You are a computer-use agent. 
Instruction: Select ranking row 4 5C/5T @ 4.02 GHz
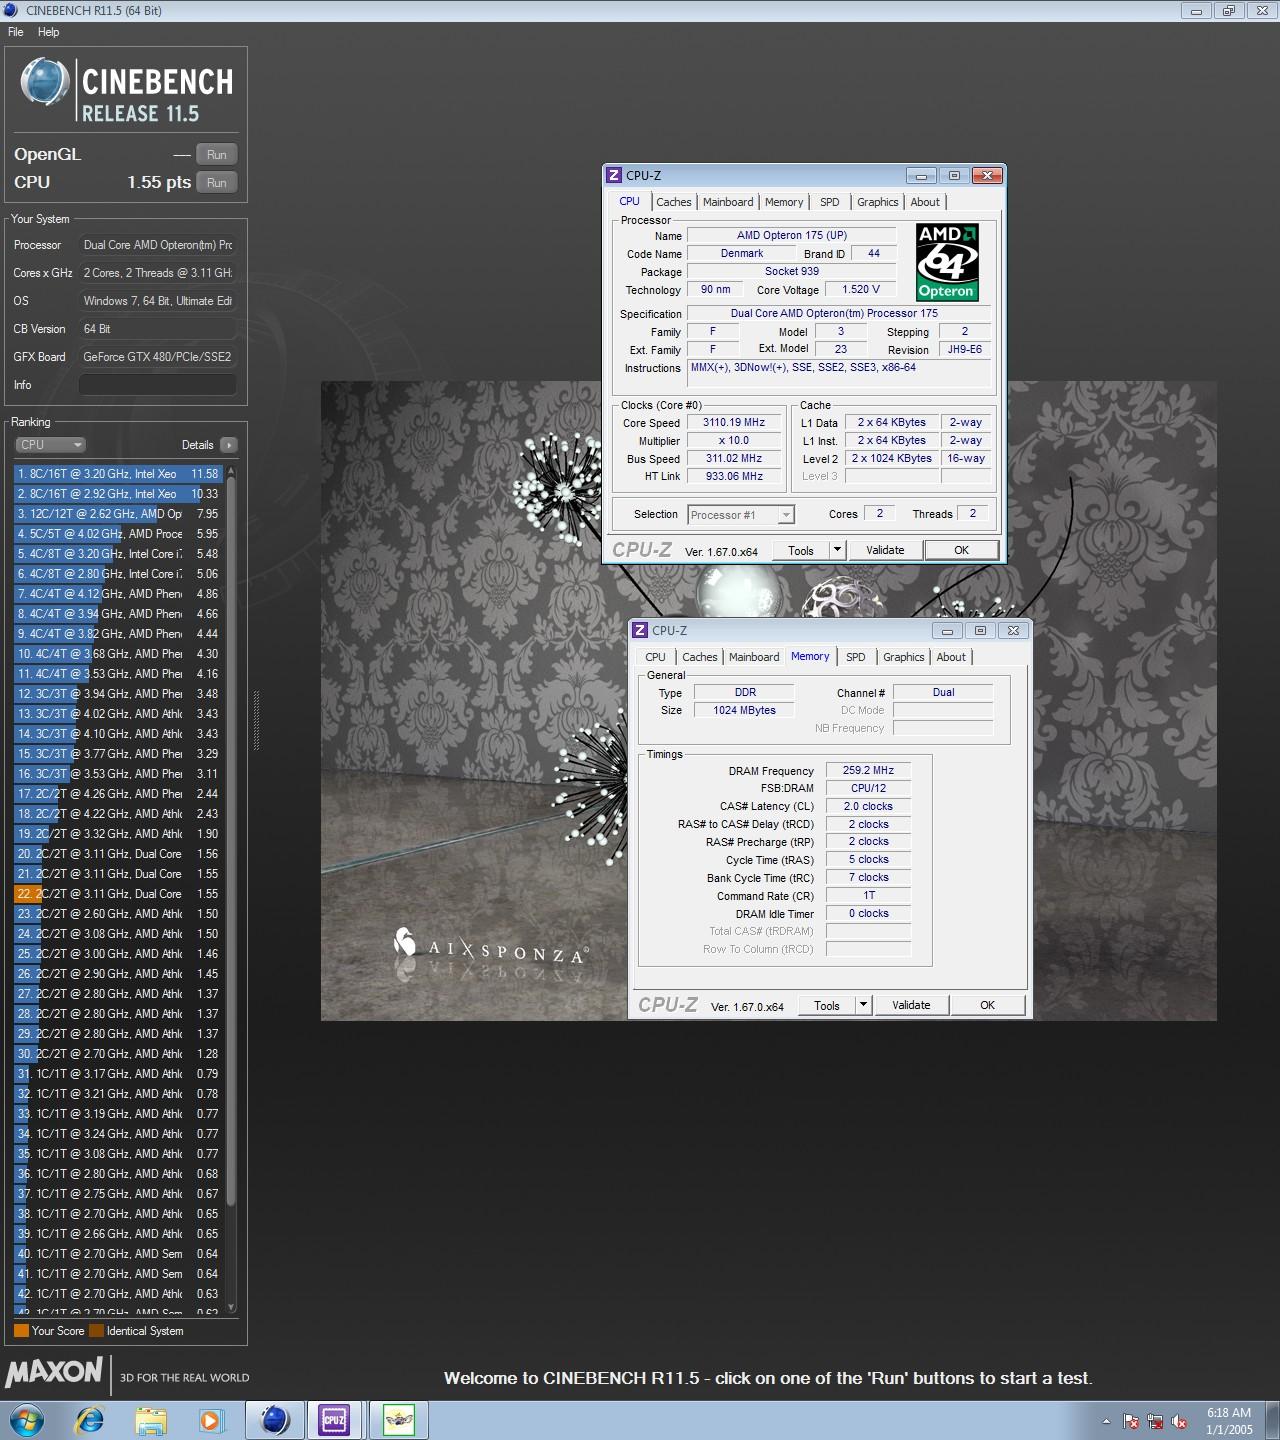click(x=119, y=534)
